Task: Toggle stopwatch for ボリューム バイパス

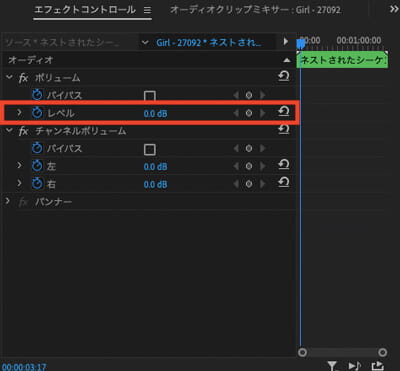Action: click(x=37, y=95)
